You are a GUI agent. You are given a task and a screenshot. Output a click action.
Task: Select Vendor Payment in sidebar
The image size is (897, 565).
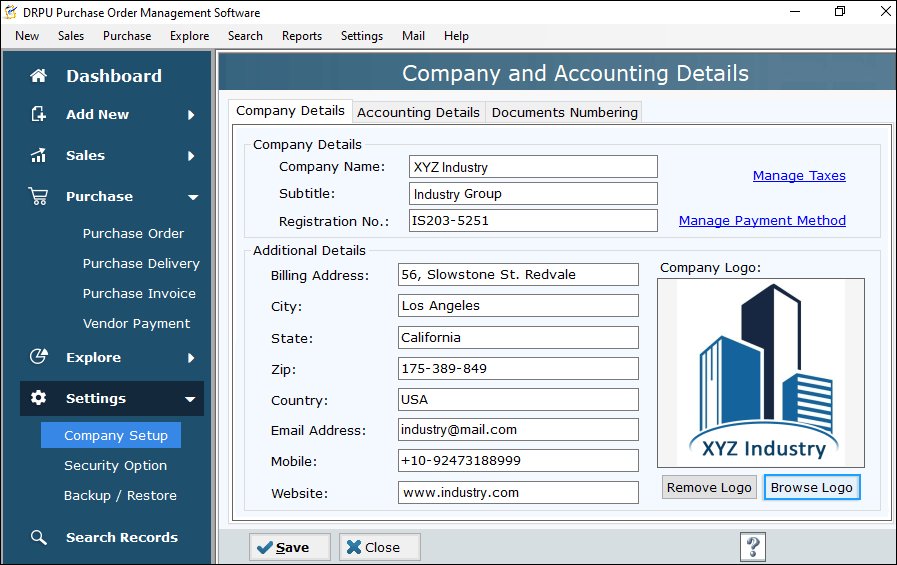[136, 324]
